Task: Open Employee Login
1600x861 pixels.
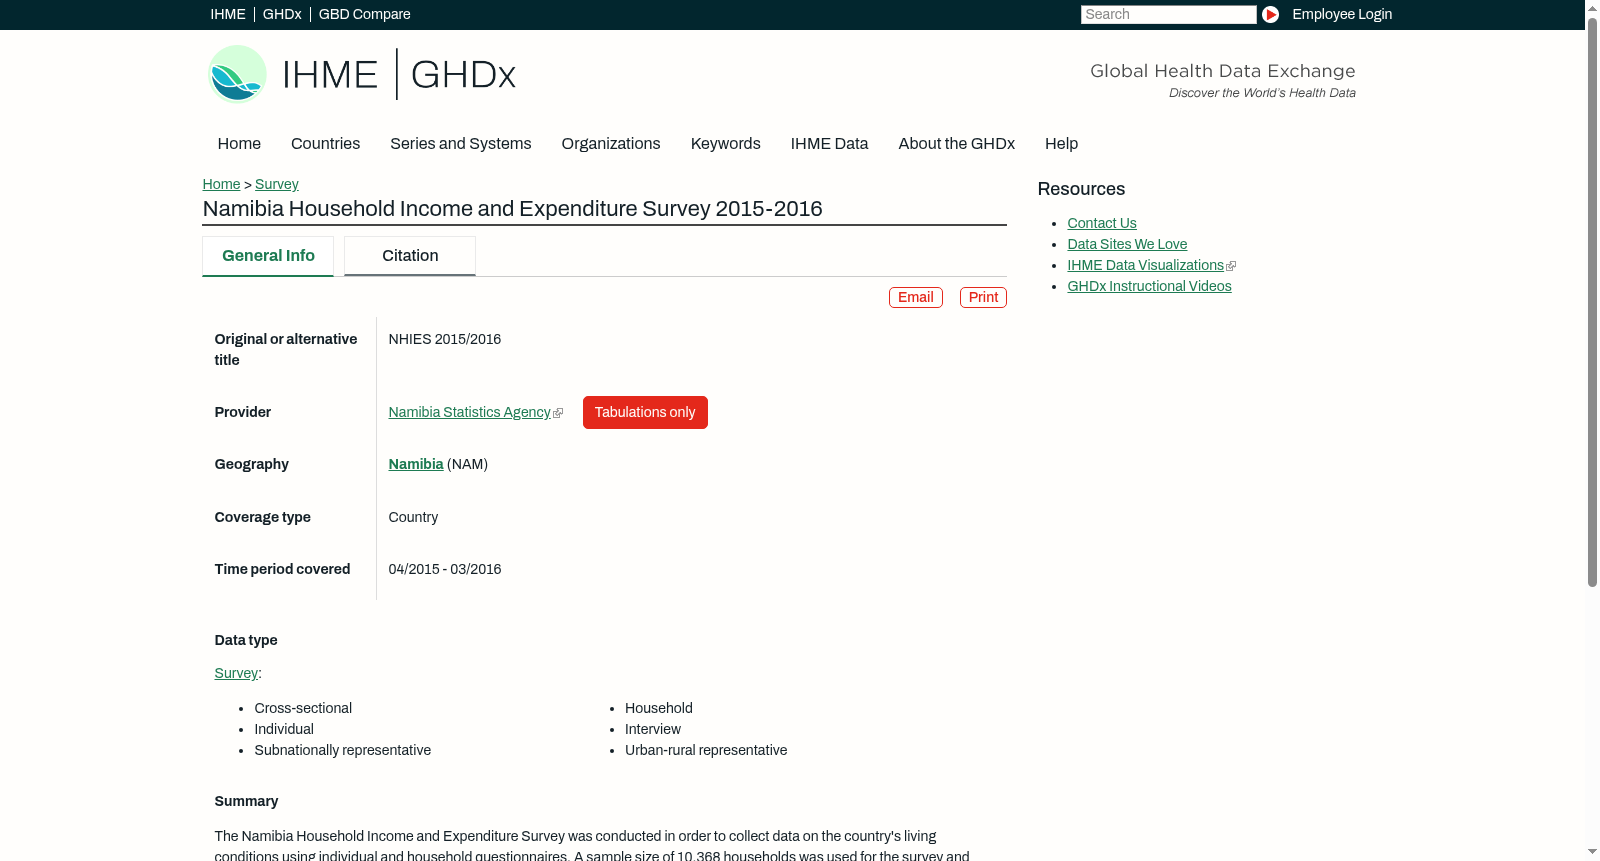Action: tap(1342, 14)
